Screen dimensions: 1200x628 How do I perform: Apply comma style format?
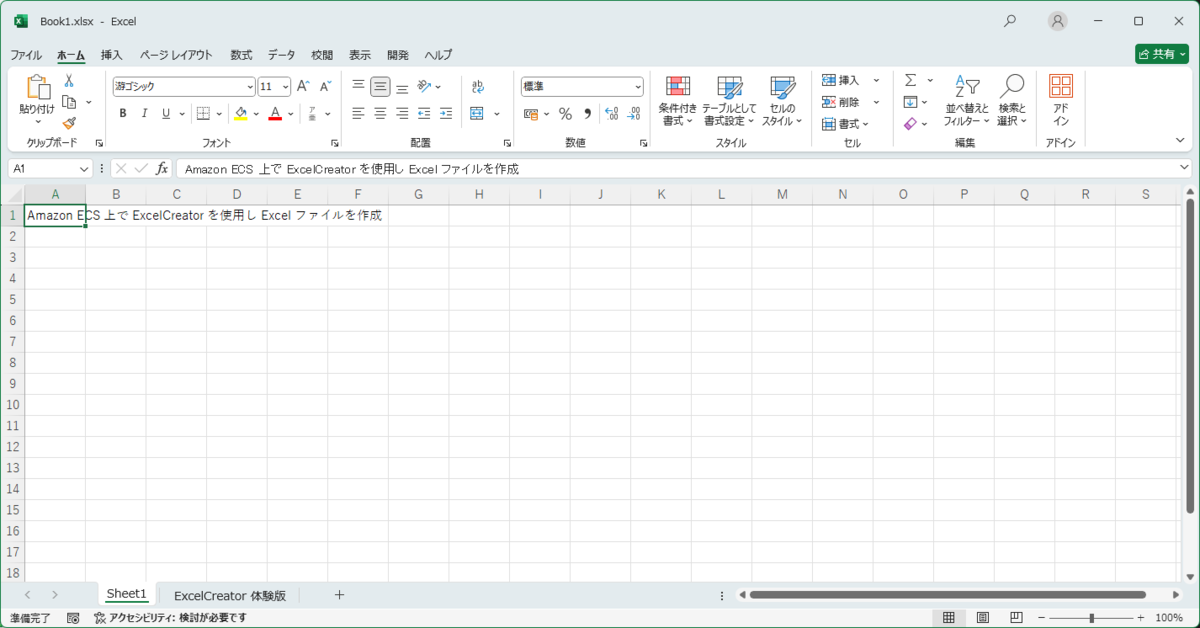tap(587, 113)
